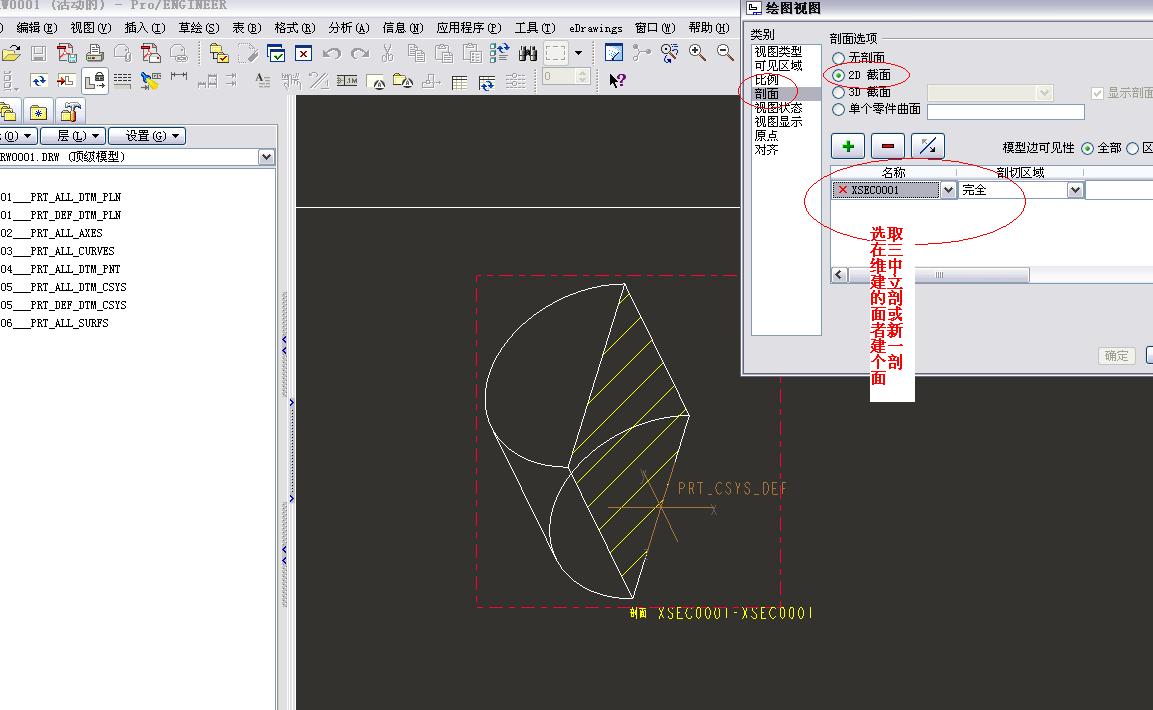This screenshot has height=710, width=1153.
Task: Select the 2D 截面 radio button
Action: (x=838, y=75)
